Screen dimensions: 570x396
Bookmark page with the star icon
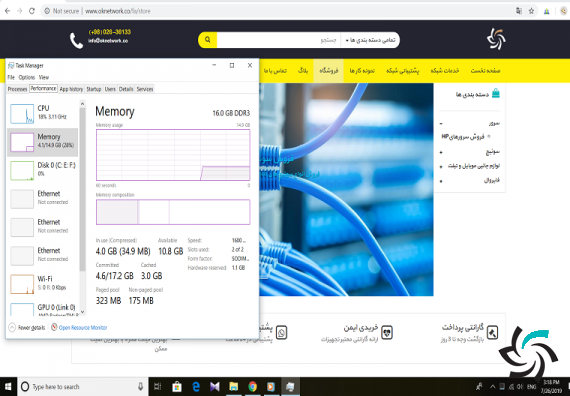tap(531, 11)
